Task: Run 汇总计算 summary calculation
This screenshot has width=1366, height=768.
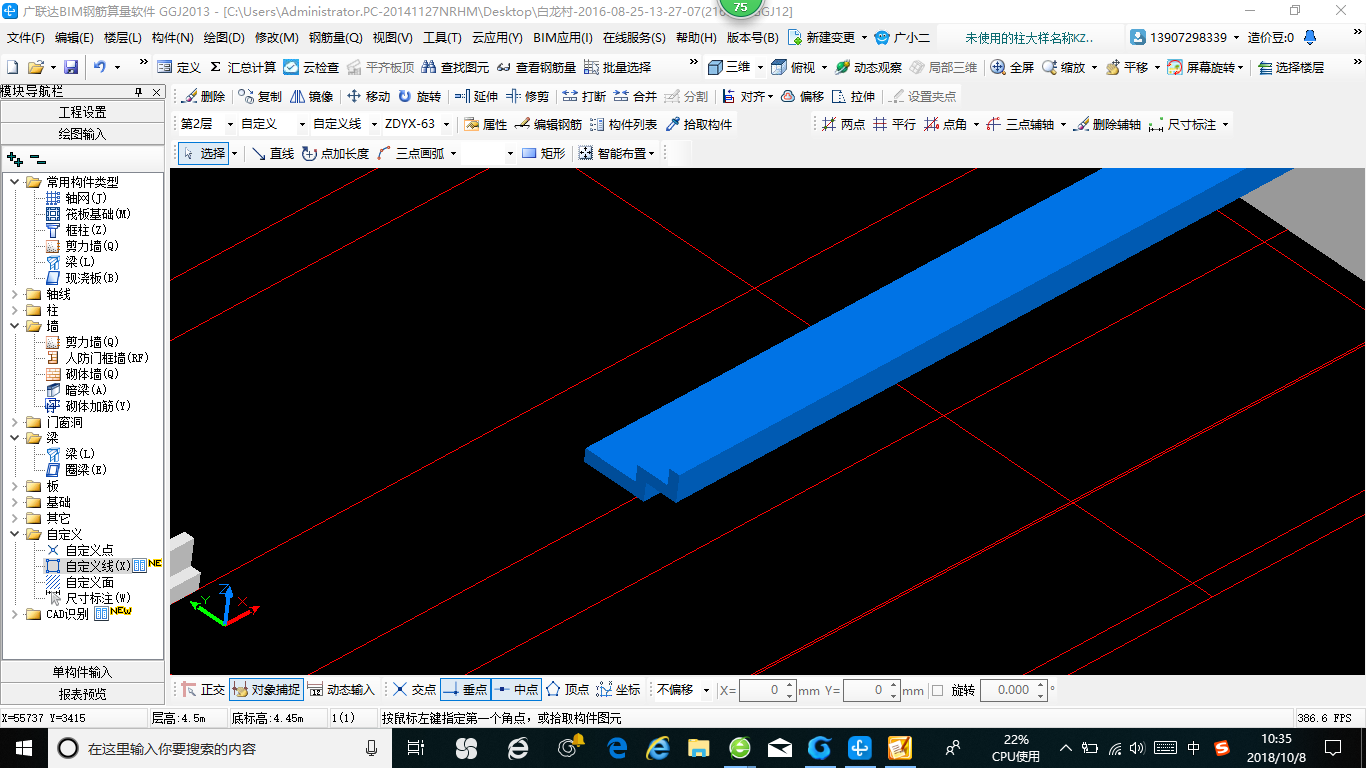Action: pyautogui.click(x=243, y=67)
